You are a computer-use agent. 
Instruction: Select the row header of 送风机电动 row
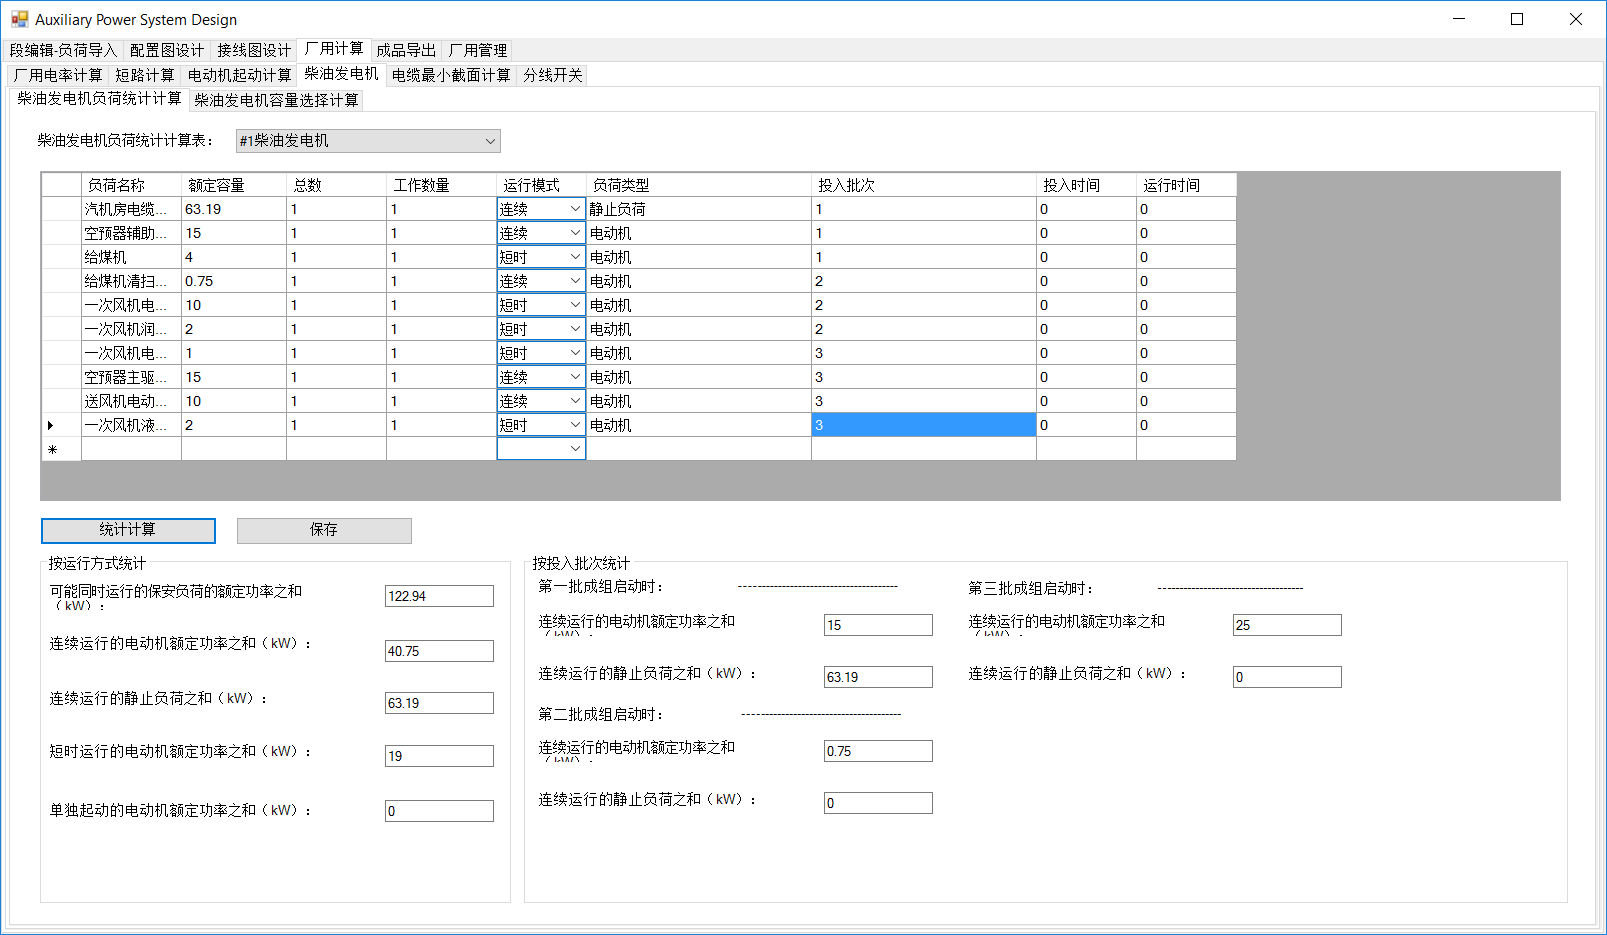coord(61,401)
